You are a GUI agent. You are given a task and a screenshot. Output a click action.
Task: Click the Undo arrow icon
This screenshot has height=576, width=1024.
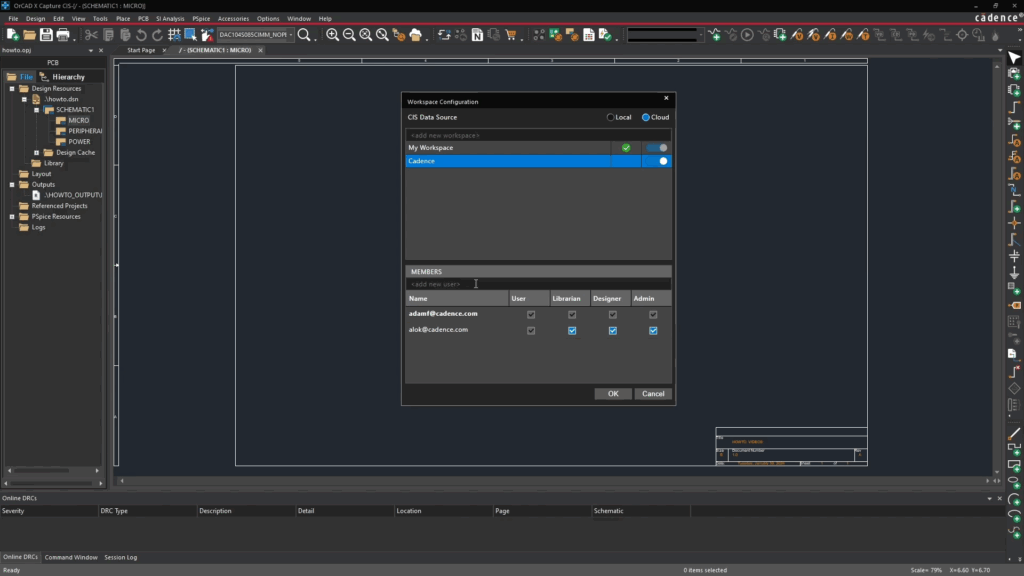(x=141, y=35)
